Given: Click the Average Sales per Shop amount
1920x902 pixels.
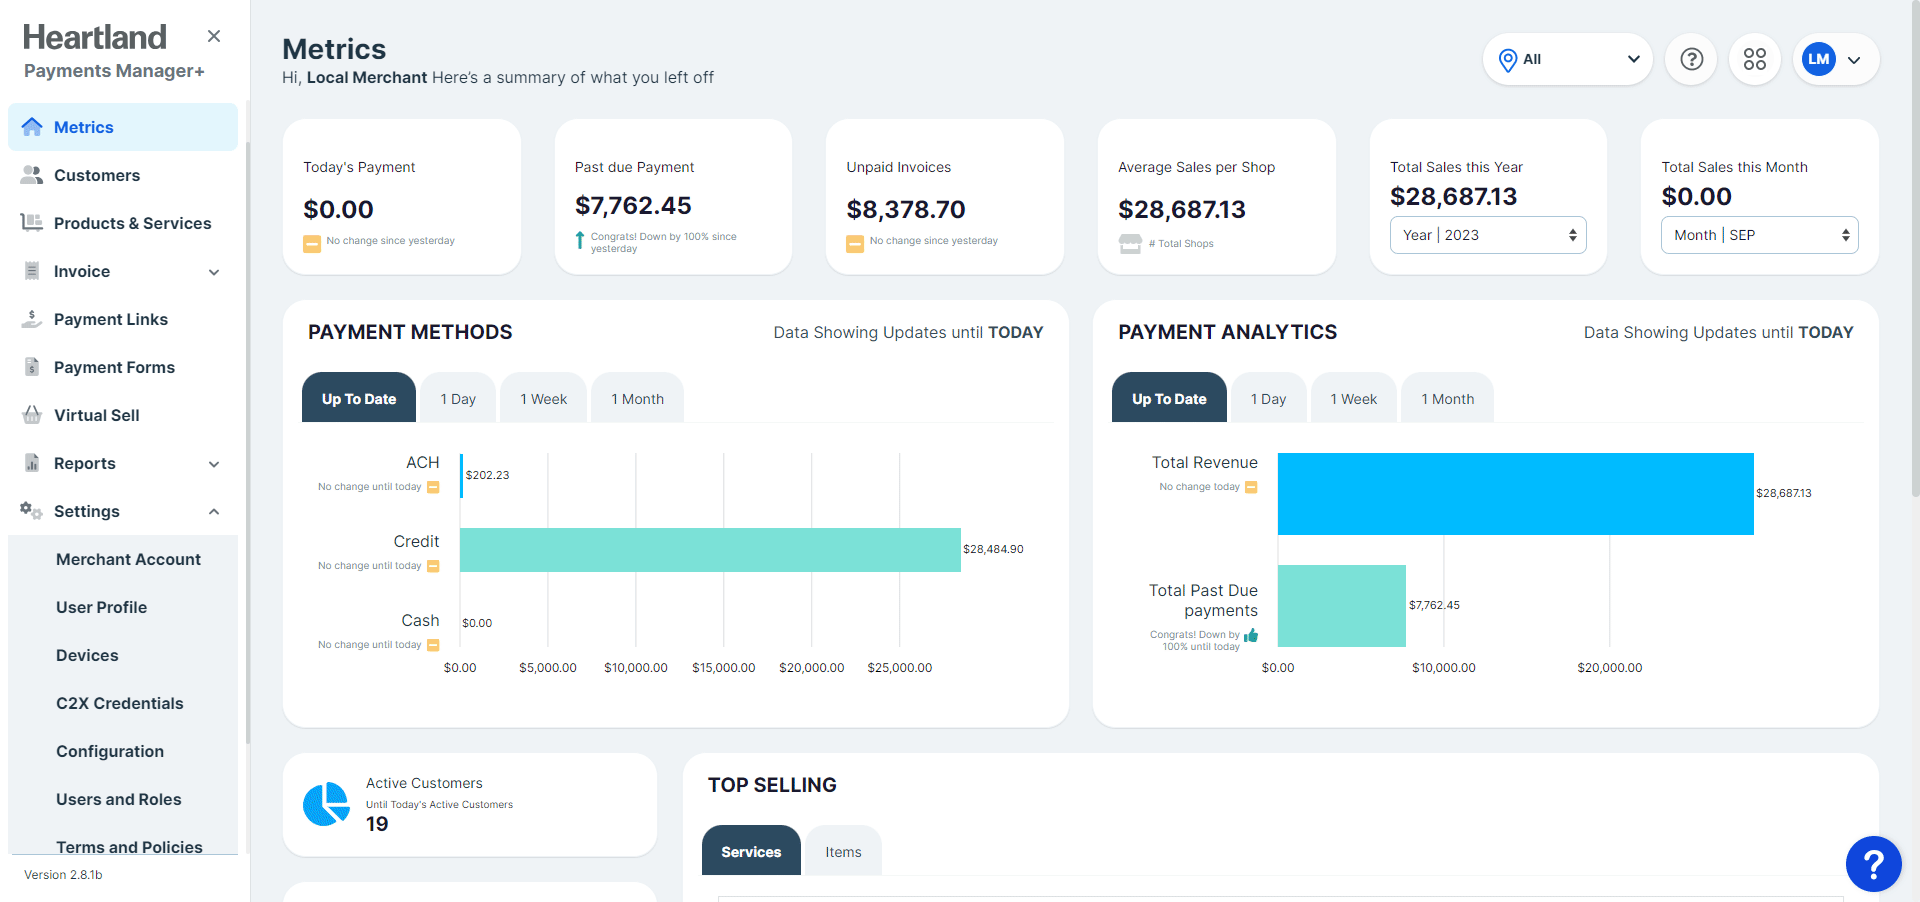Looking at the screenshot, I should tap(1182, 210).
